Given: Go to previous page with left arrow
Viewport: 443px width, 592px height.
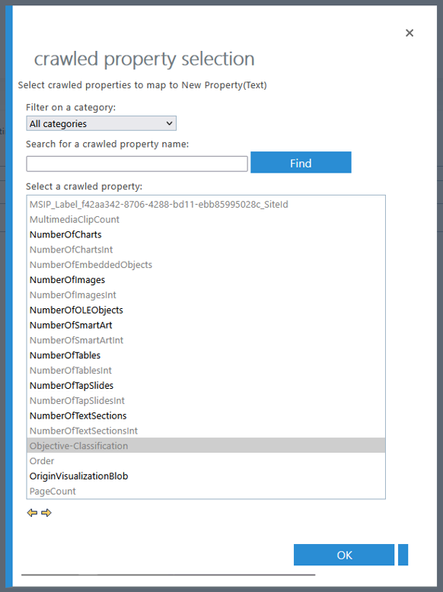Looking at the screenshot, I should (x=32, y=513).
